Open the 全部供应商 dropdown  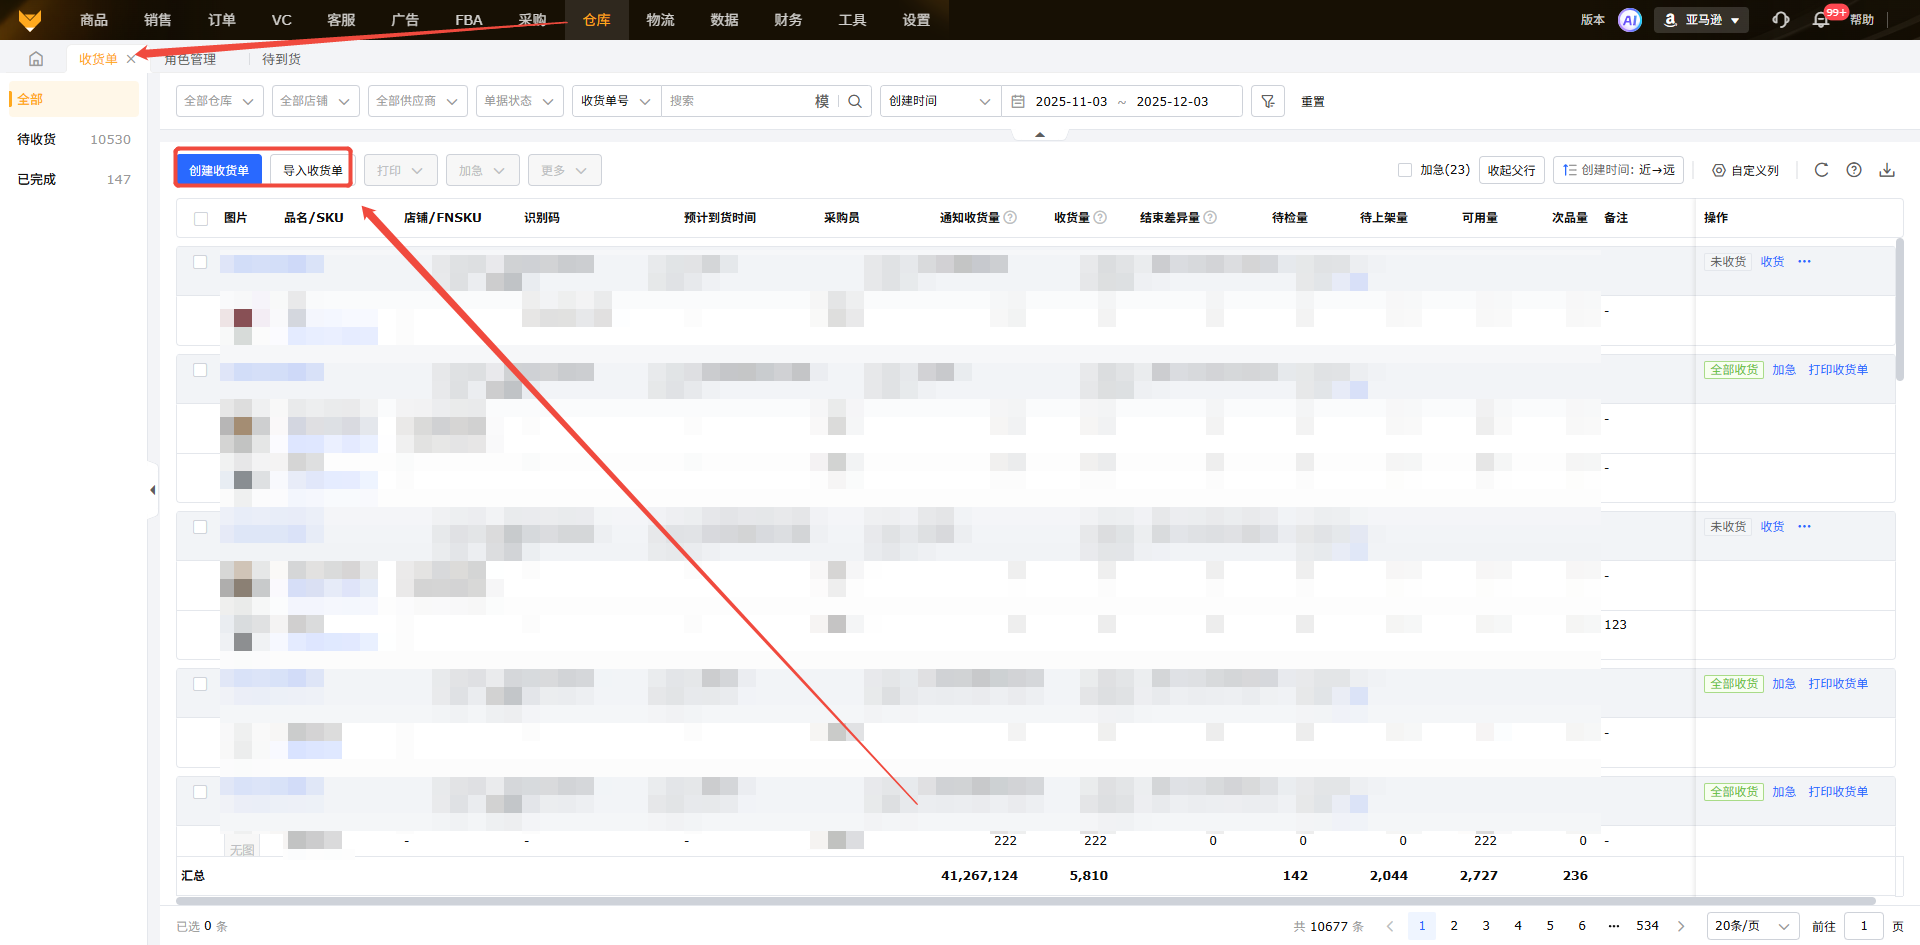(x=418, y=101)
